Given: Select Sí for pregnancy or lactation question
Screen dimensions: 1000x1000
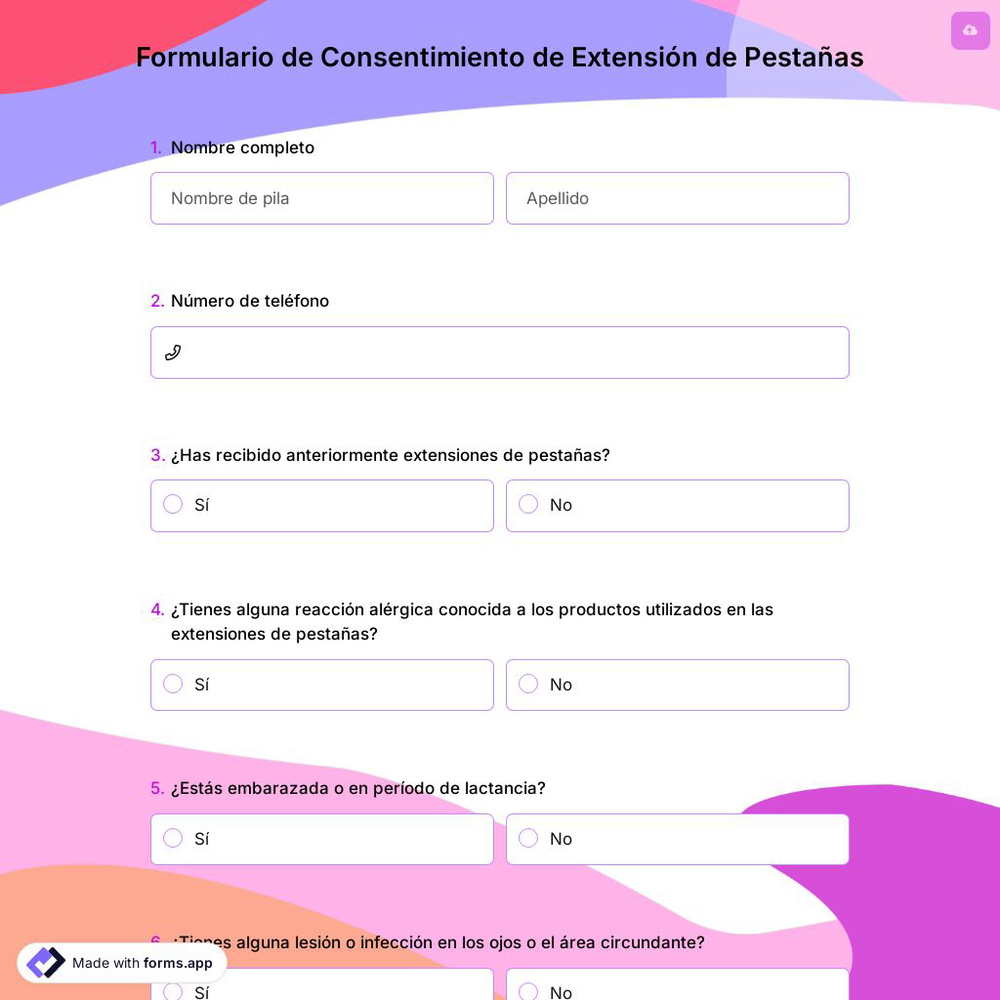Looking at the screenshot, I should 172,838.
